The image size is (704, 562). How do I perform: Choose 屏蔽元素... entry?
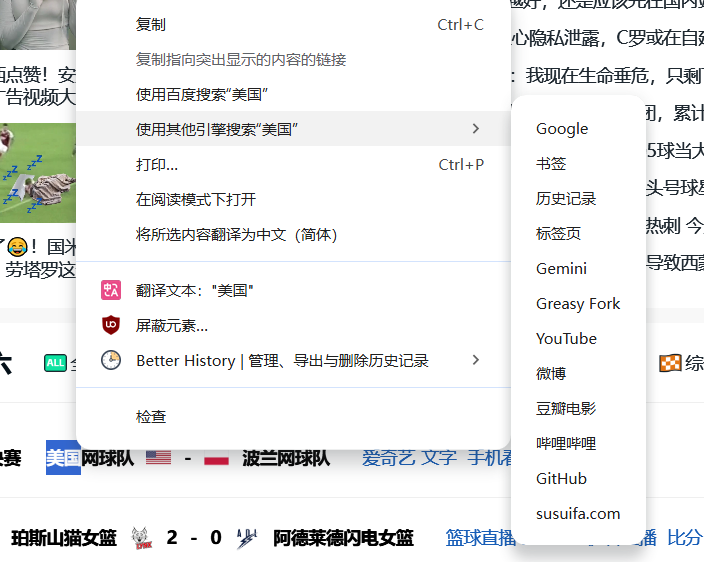294,325
